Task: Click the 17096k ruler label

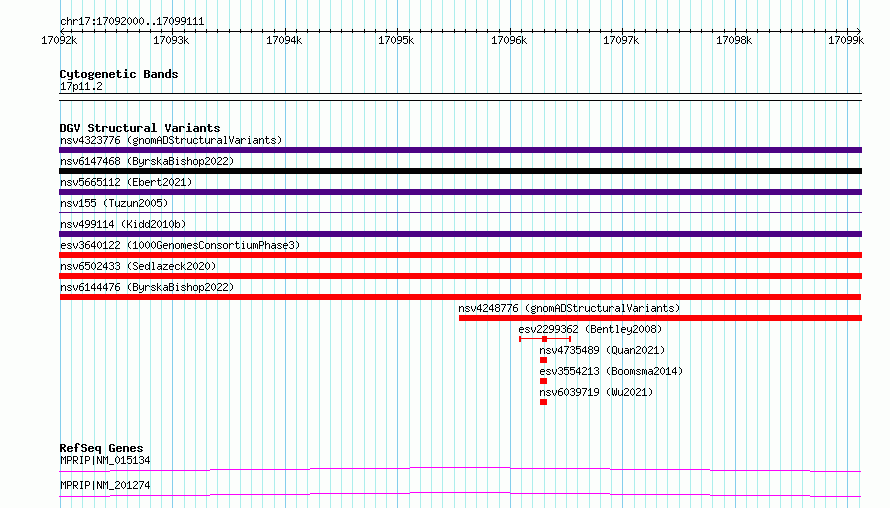Action: coord(509,40)
